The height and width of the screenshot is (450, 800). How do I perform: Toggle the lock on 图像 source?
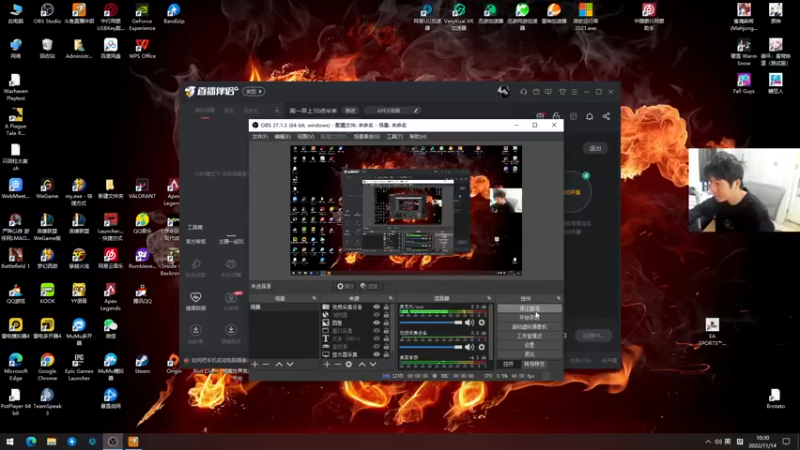click(x=386, y=323)
